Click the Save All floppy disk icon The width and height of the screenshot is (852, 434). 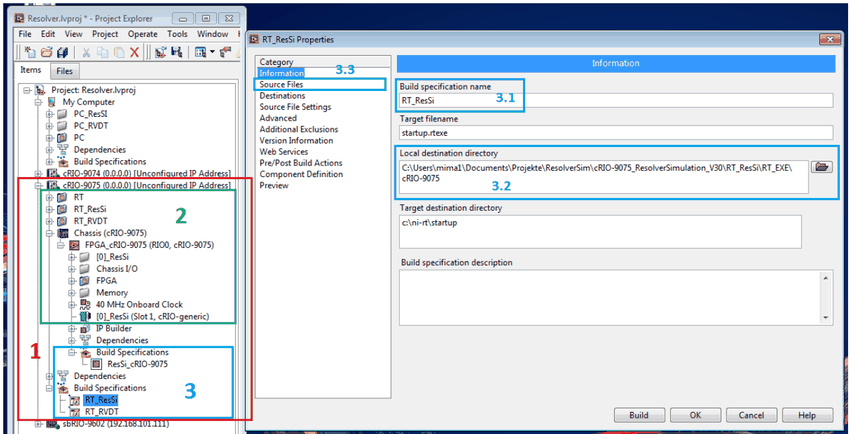(62, 52)
